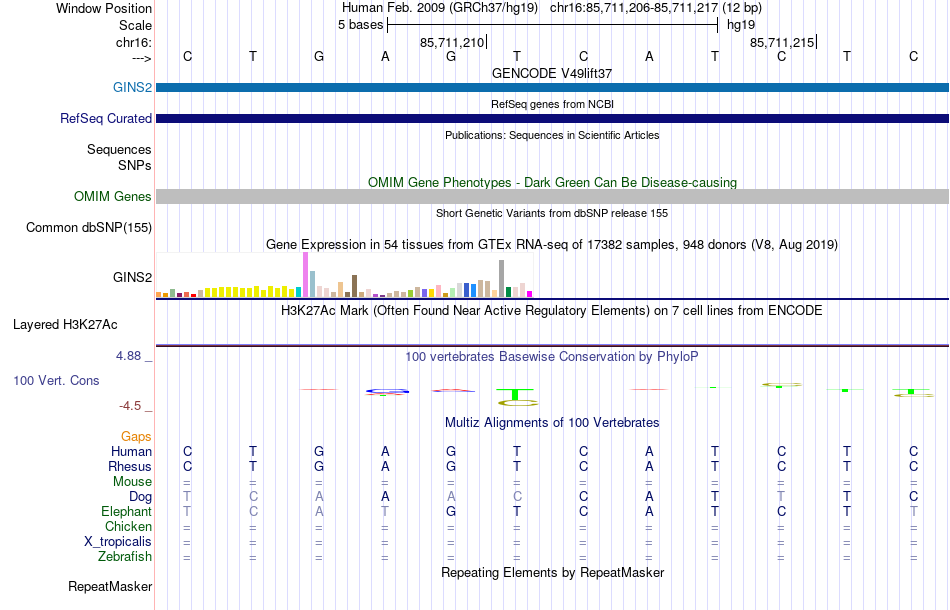Click the OMIM Genes track label
The width and height of the screenshot is (950, 610).
click(113, 196)
